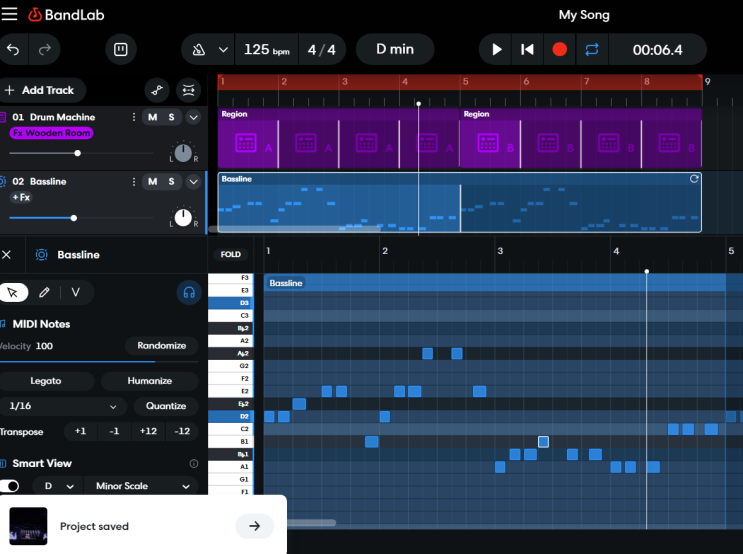
Task: Open the hamburger main menu
Action: [9, 15]
